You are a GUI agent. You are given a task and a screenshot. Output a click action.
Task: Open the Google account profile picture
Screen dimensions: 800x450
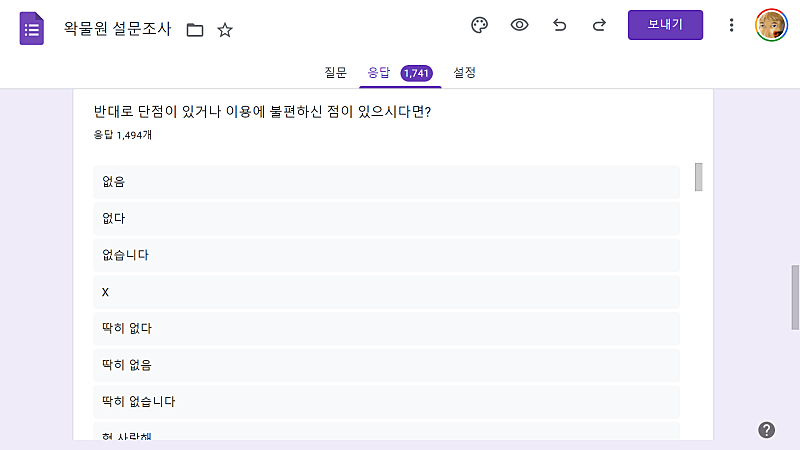771,25
